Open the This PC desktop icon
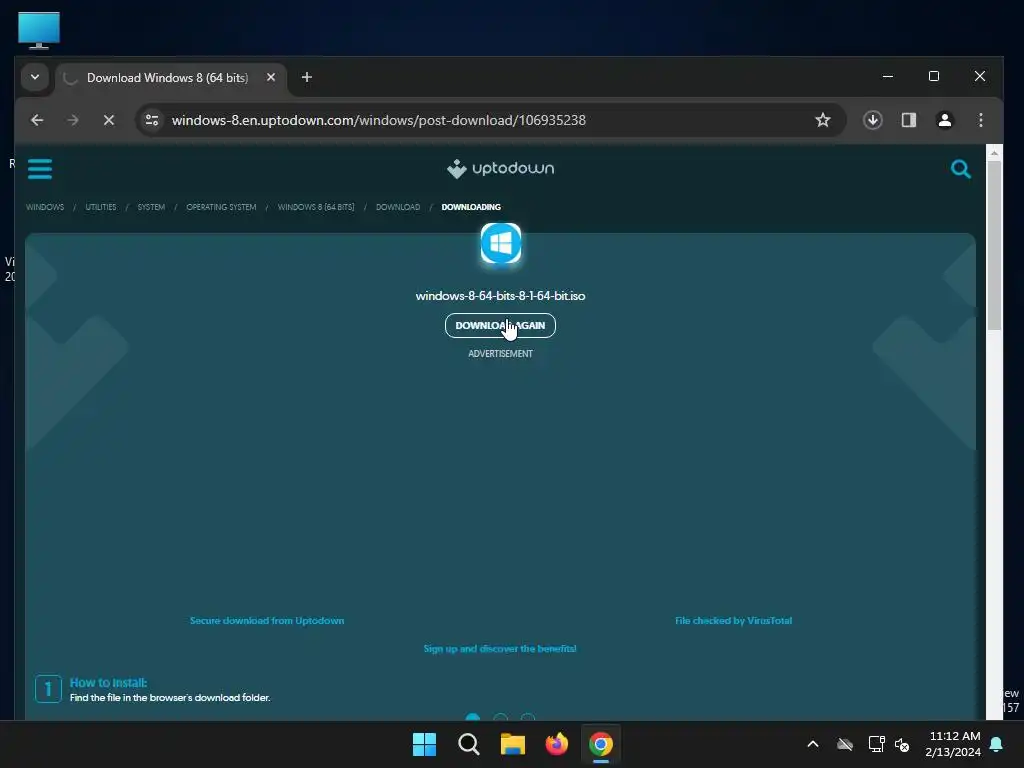Screen dimensions: 1024x768 point(39,31)
